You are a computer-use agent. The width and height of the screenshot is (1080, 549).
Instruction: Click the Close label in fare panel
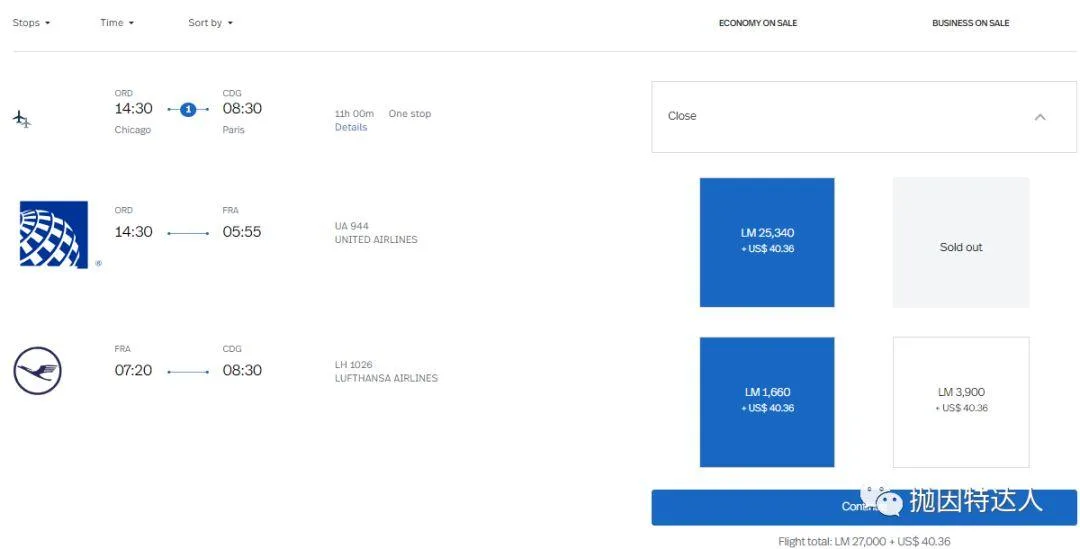tap(682, 116)
